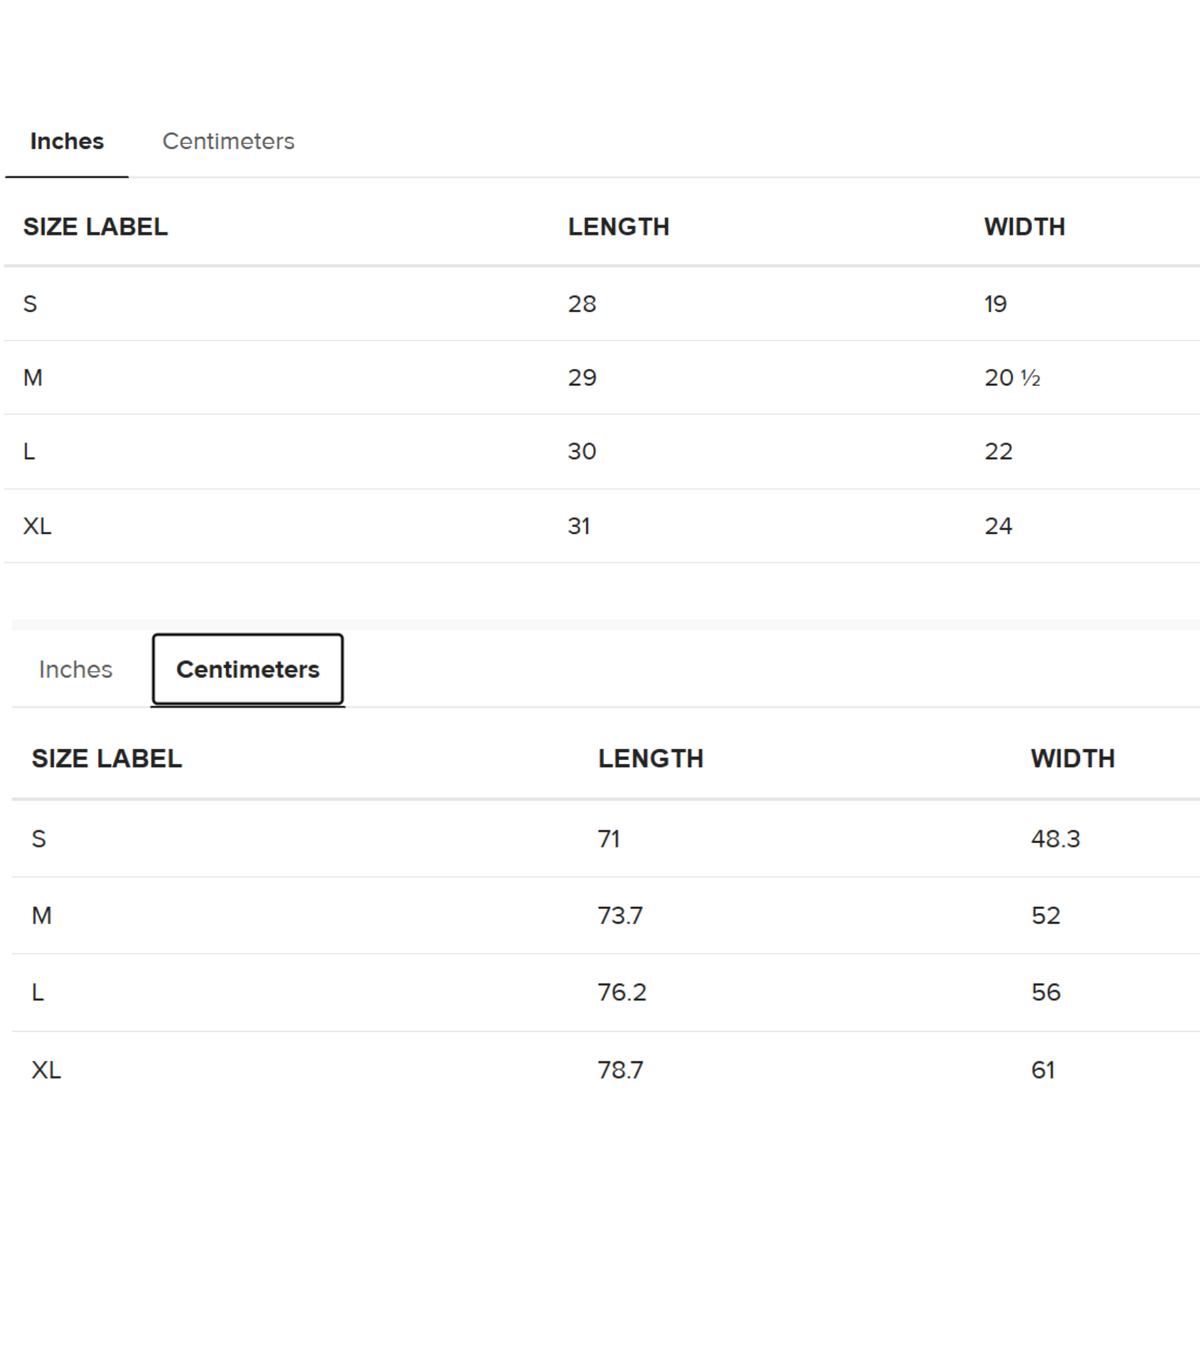Select the 28 length value for size S
1200x1371 pixels.
(x=582, y=304)
